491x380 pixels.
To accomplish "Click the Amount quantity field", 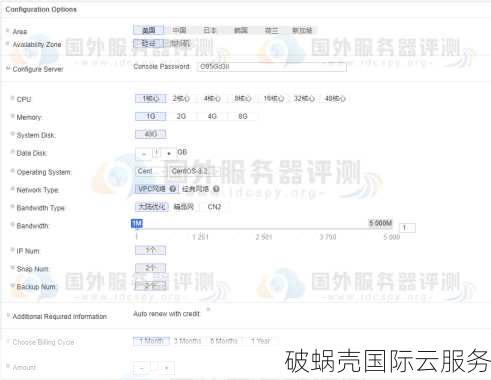I will (x=154, y=367).
